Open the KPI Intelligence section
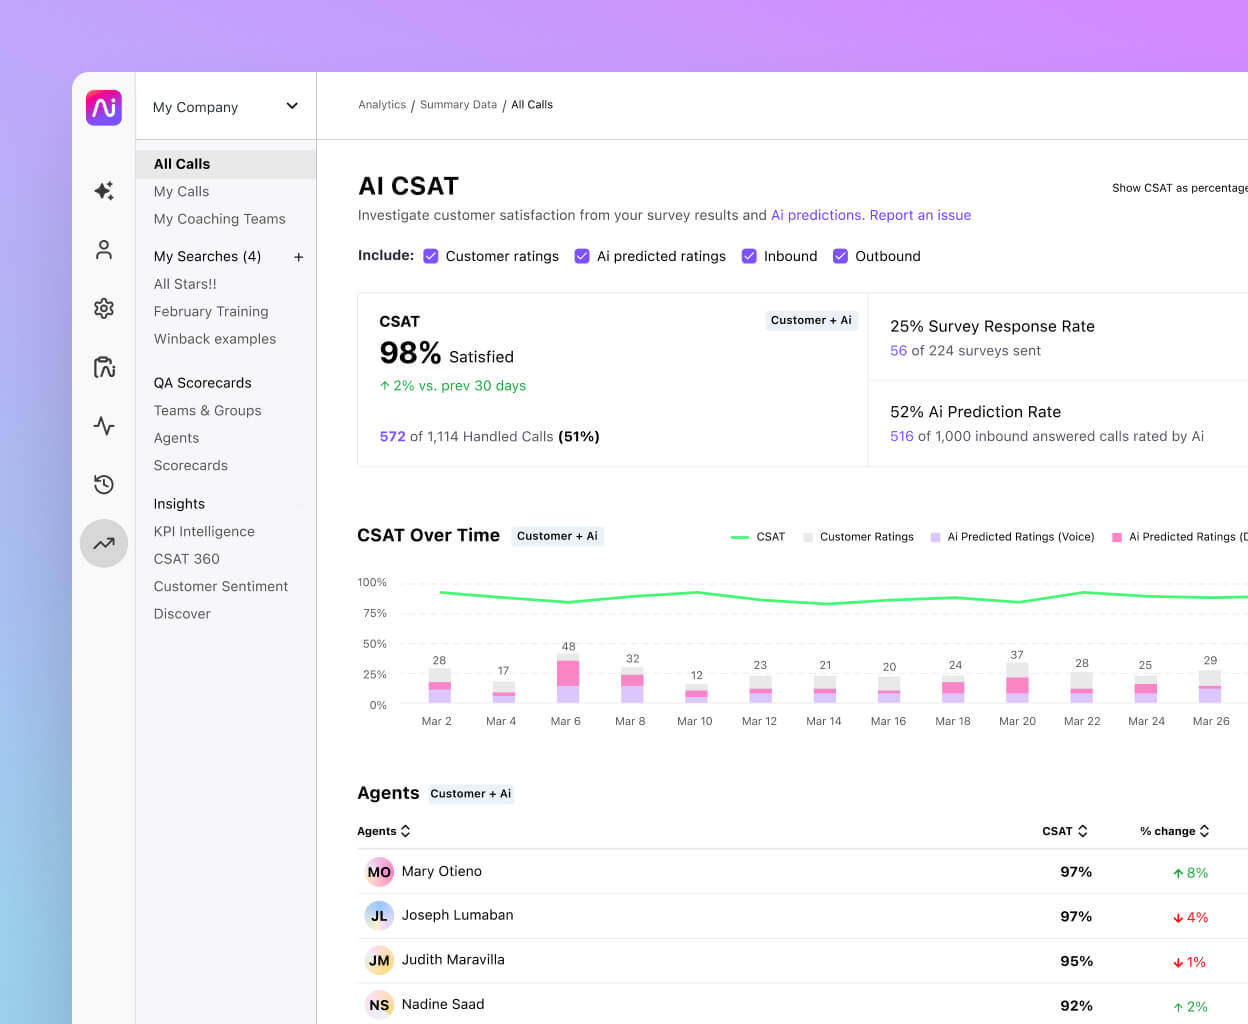1248x1024 pixels. (203, 531)
